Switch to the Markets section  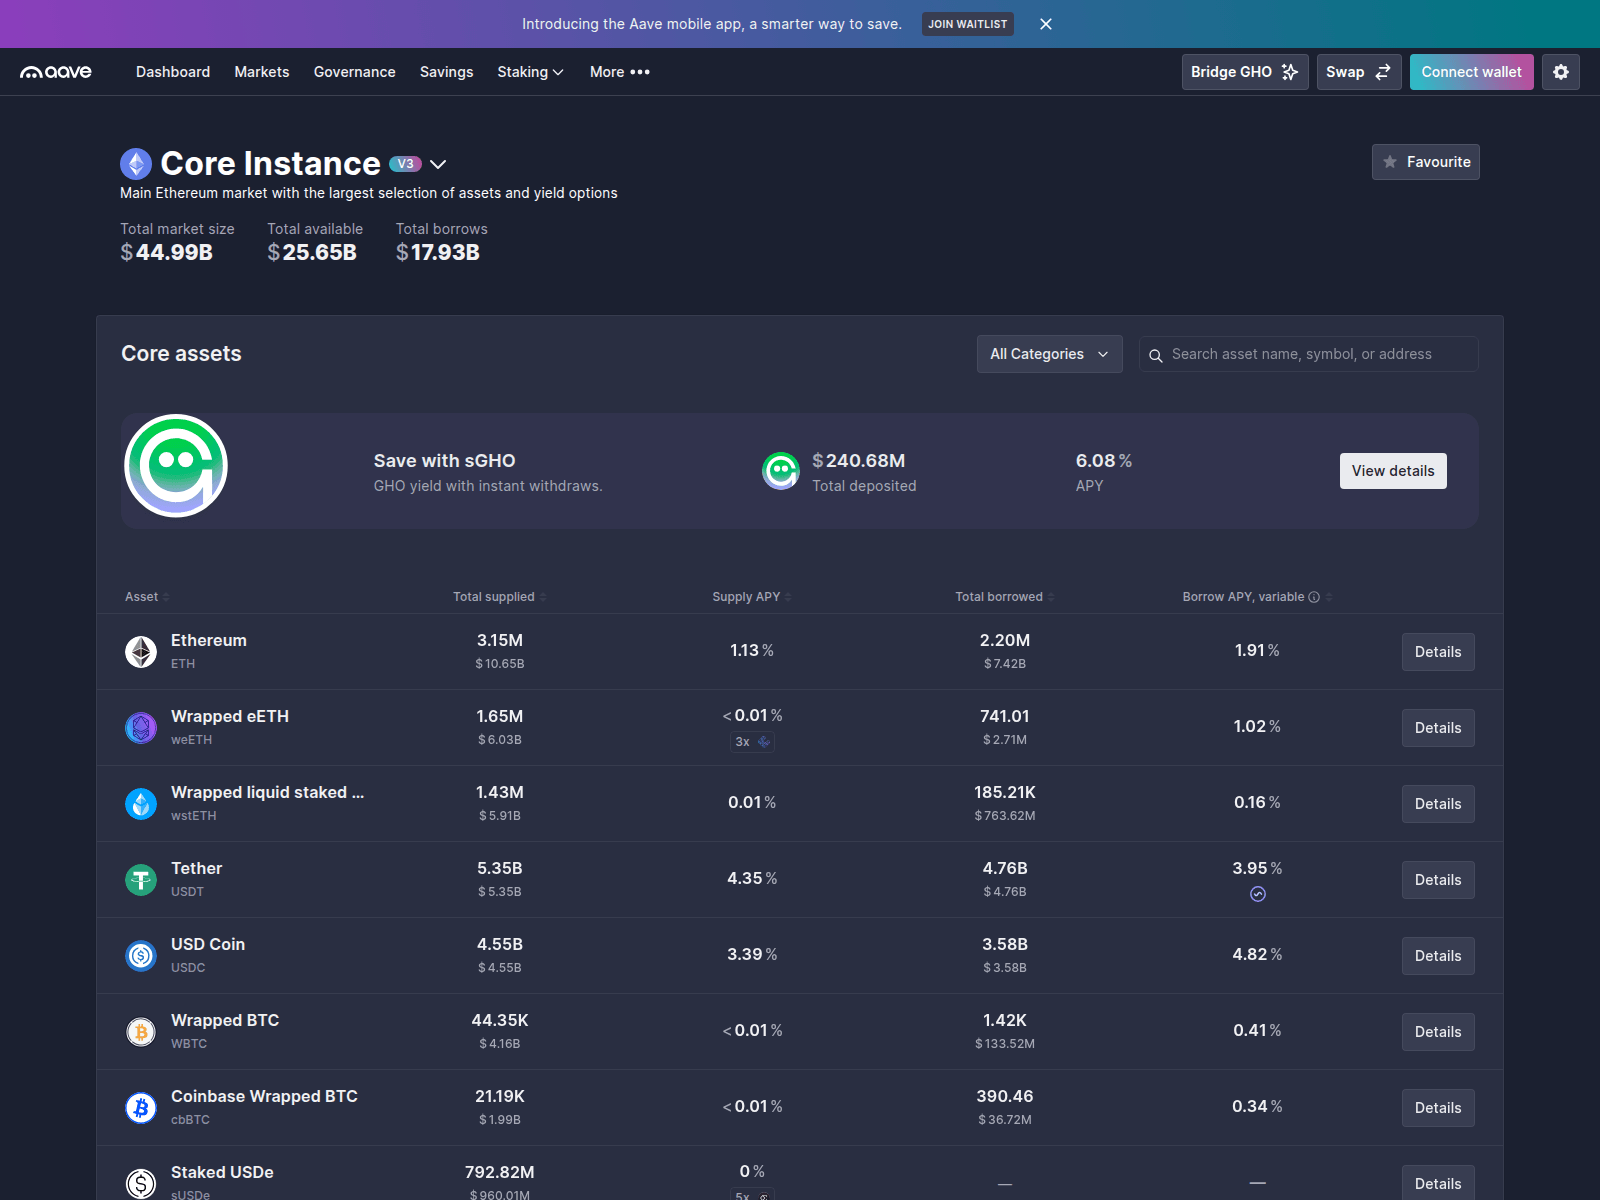[x=261, y=71]
